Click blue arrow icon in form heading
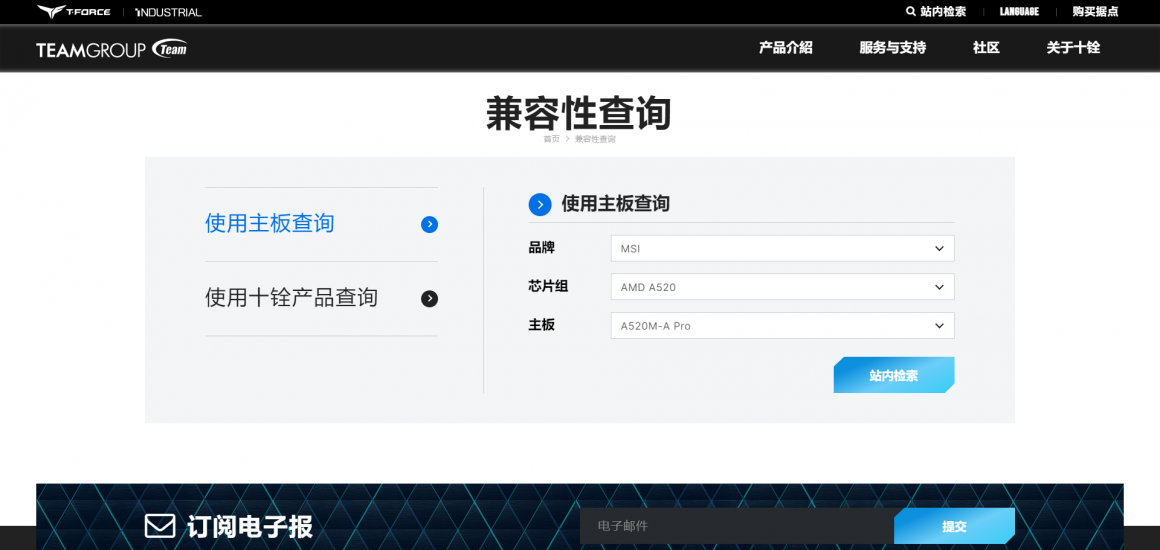1160x550 pixels. click(x=540, y=204)
